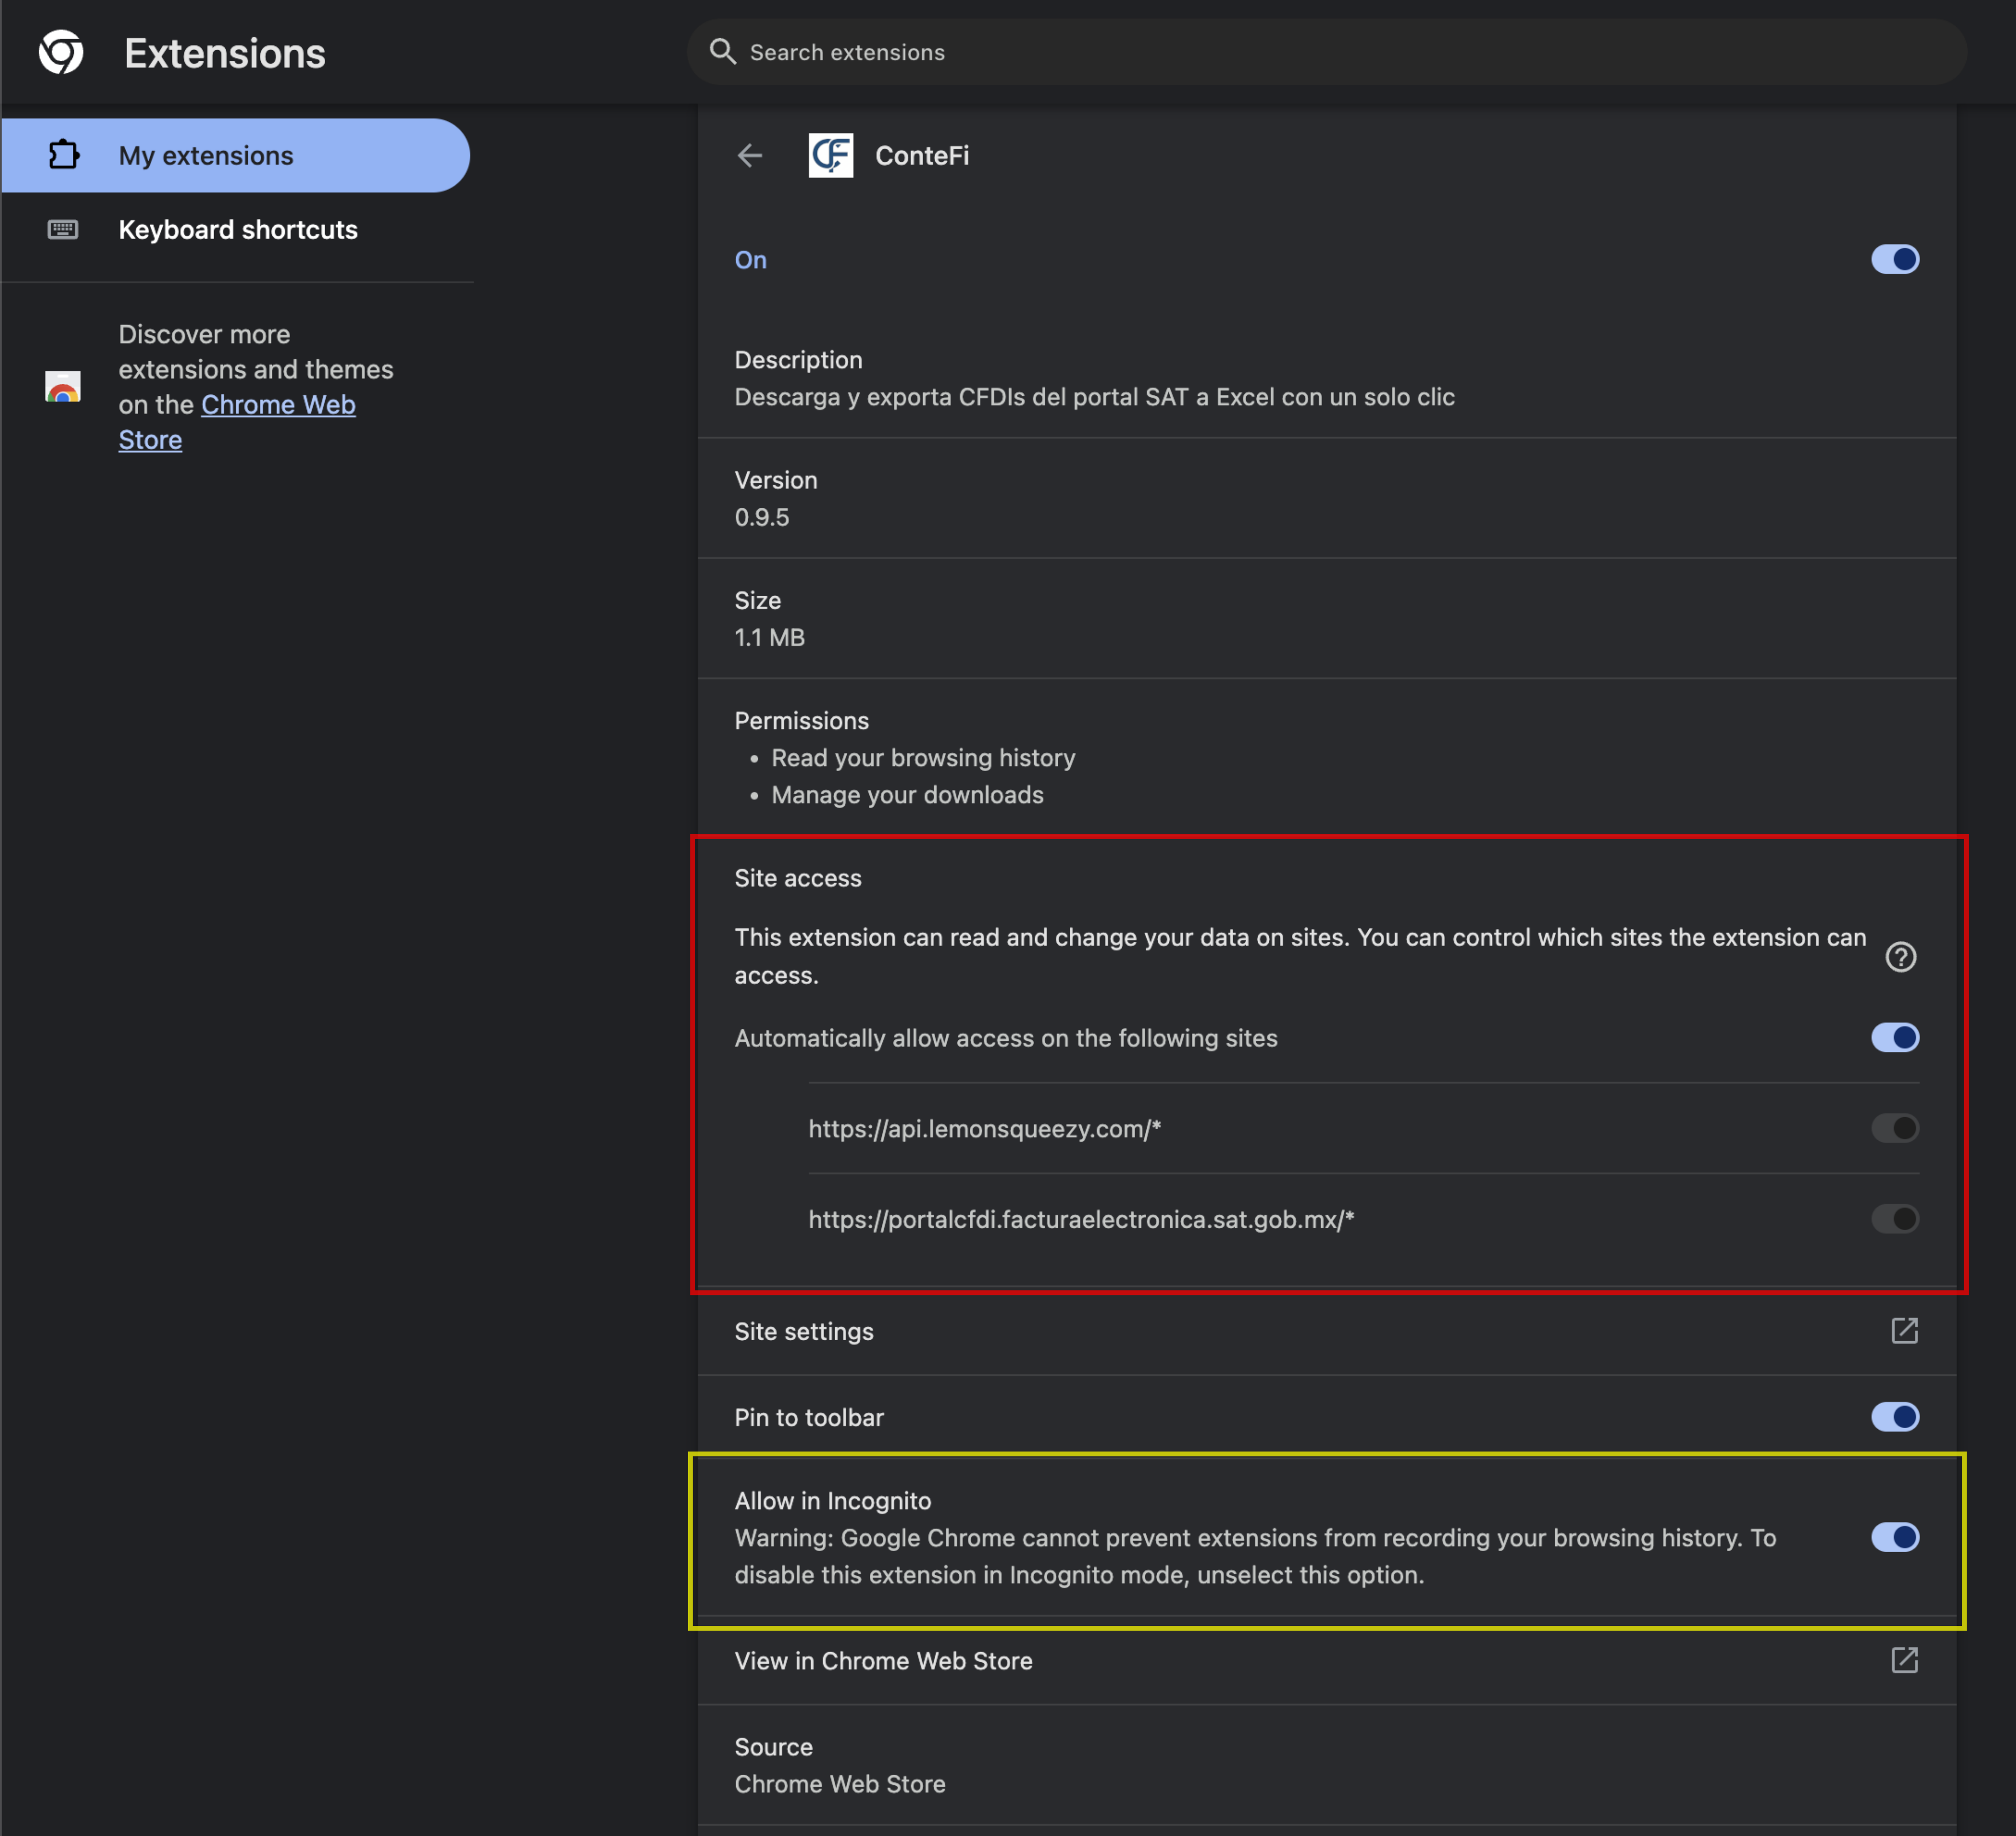Viewport: 2016px width, 1836px height.
Task: Select My extensions in the sidebar
Action: pyautogui.click(x=206, y=155)
